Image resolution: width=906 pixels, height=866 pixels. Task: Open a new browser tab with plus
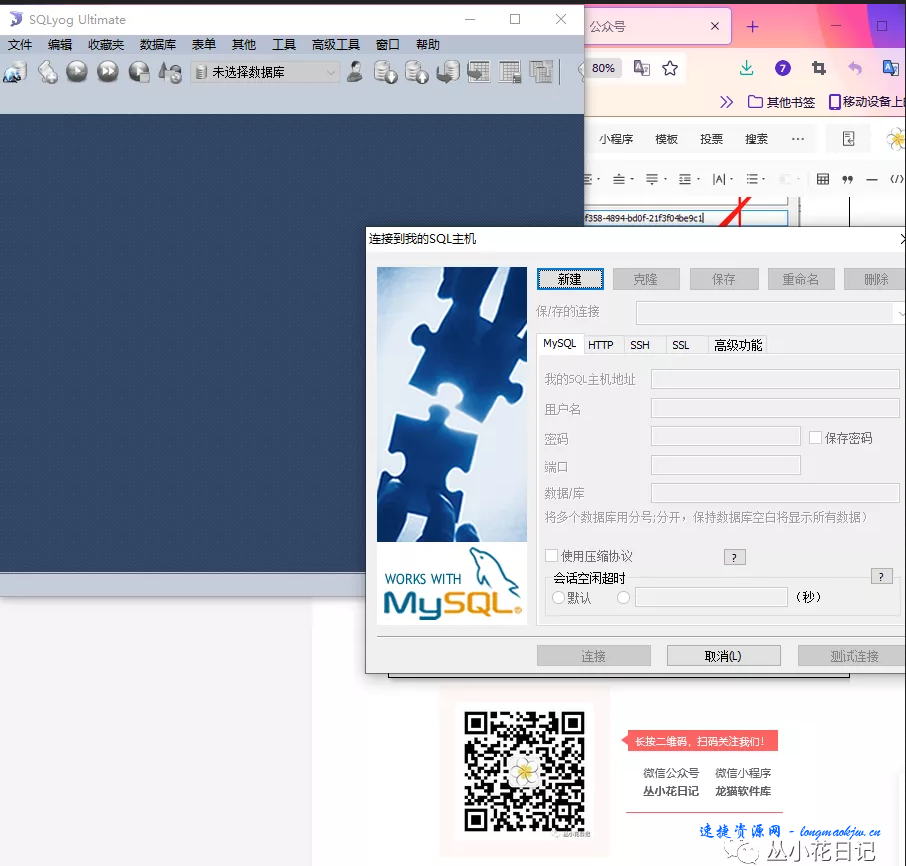click(752, 27)
